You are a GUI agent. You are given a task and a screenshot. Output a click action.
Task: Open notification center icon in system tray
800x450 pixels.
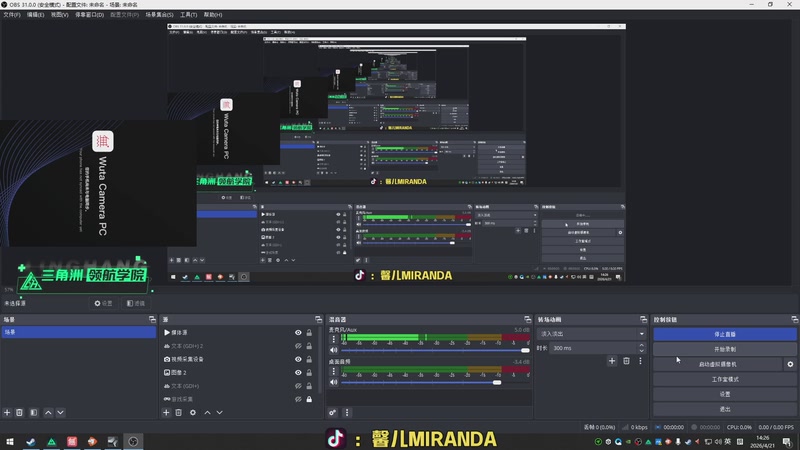click(788, 441)
